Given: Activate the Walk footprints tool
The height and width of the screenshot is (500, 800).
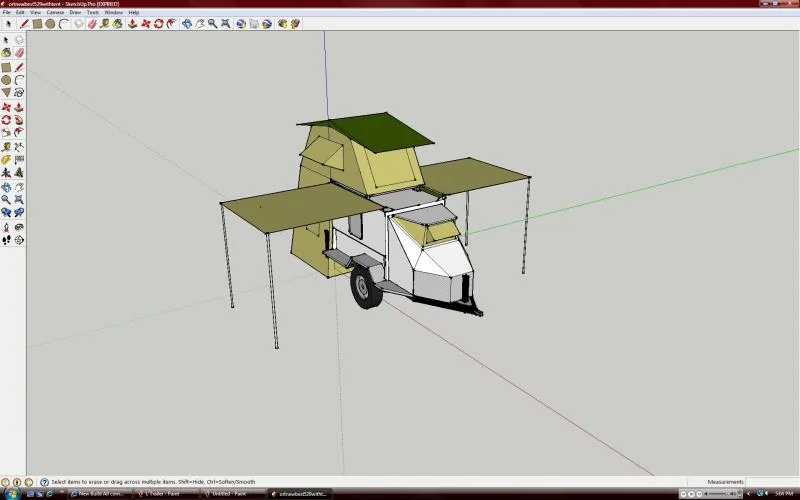Looking at the screenshot, I should click(6, 240).
